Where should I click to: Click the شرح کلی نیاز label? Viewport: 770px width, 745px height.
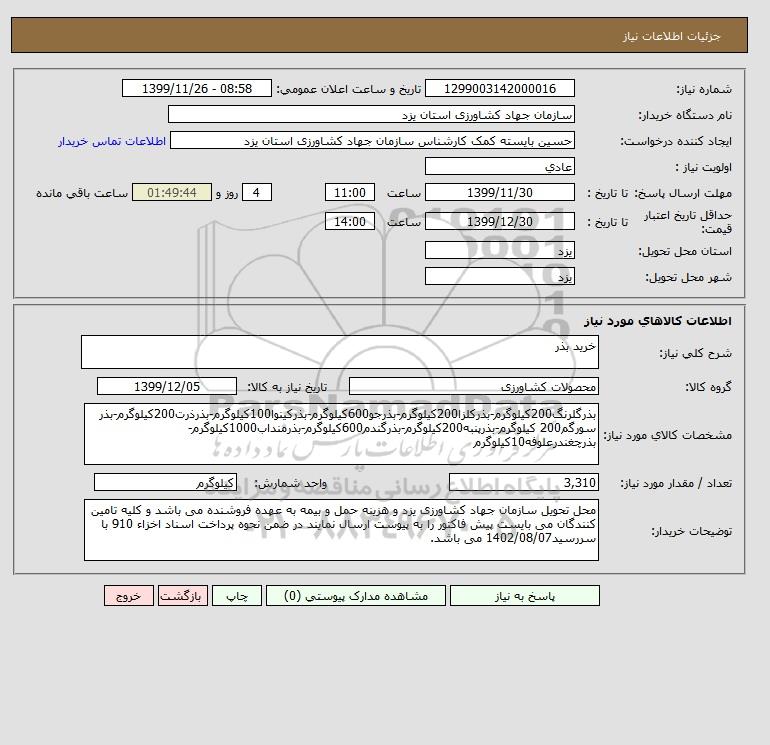[695, 353]
